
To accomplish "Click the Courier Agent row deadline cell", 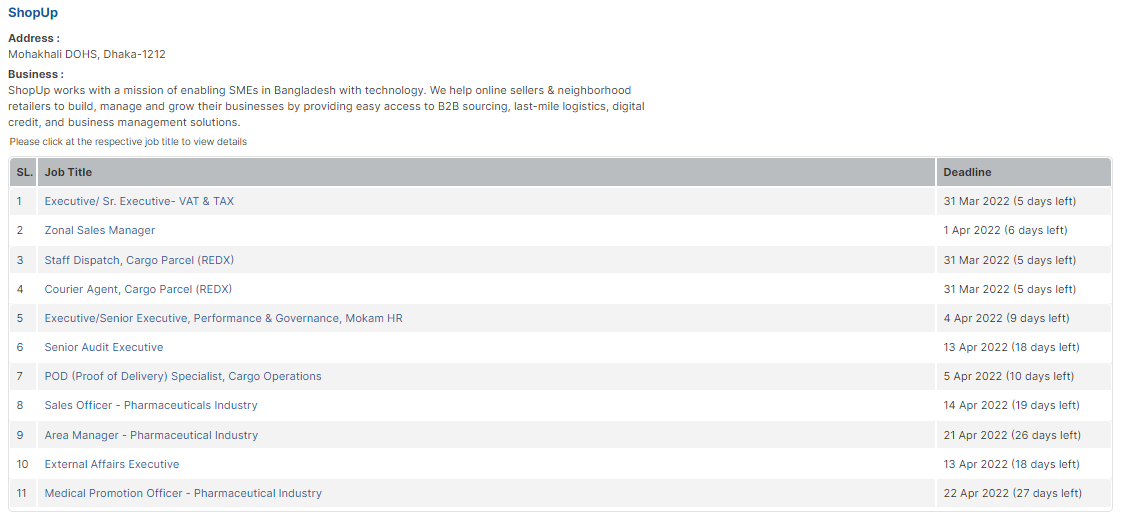I will 1024,289.
